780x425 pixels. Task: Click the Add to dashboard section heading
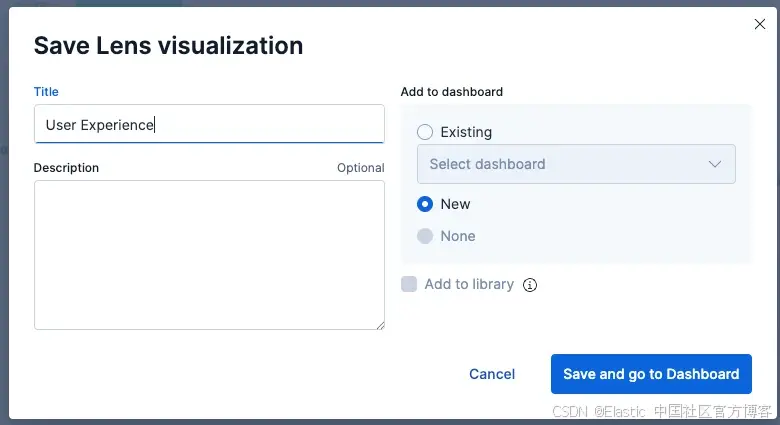pos(452,92)
